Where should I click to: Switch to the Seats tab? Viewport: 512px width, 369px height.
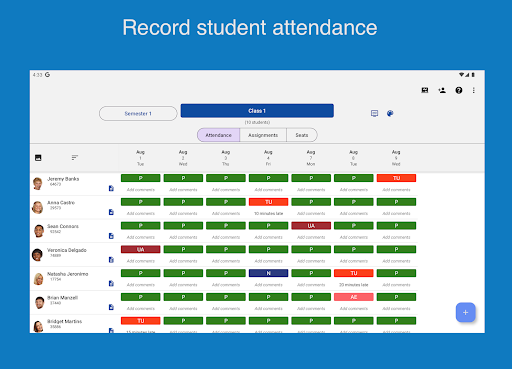(302, 135)
